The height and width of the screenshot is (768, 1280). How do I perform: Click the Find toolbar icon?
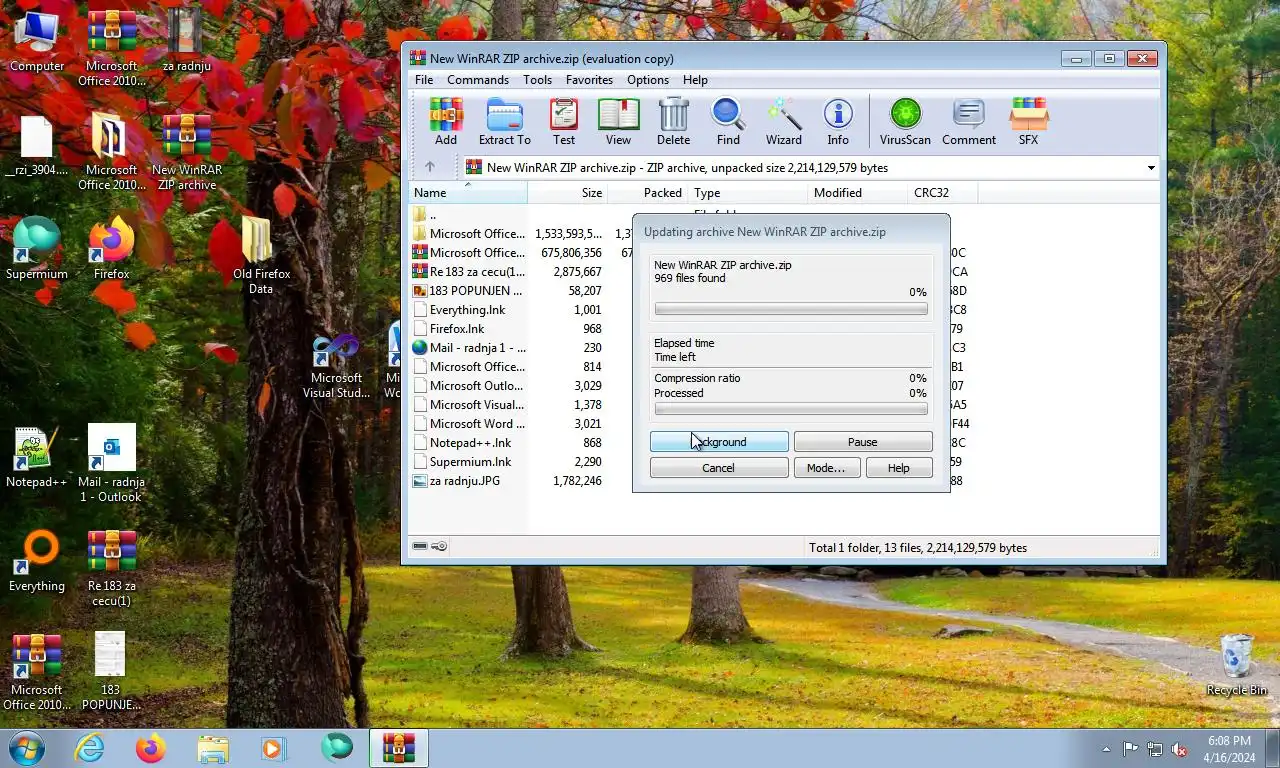point(728,122)
